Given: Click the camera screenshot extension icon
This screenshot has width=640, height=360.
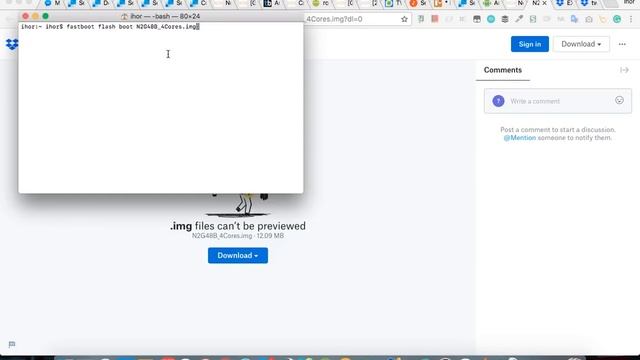Looking at the screenshot, I should tap(589, 19).
